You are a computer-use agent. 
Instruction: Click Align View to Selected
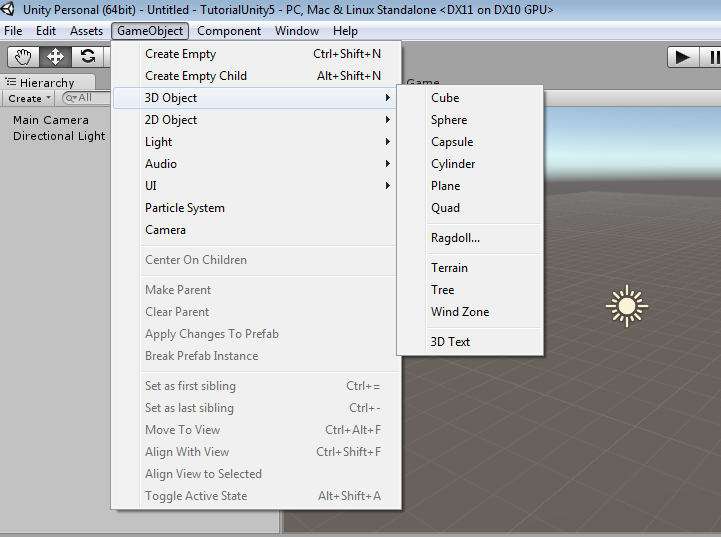click(255, 474)
